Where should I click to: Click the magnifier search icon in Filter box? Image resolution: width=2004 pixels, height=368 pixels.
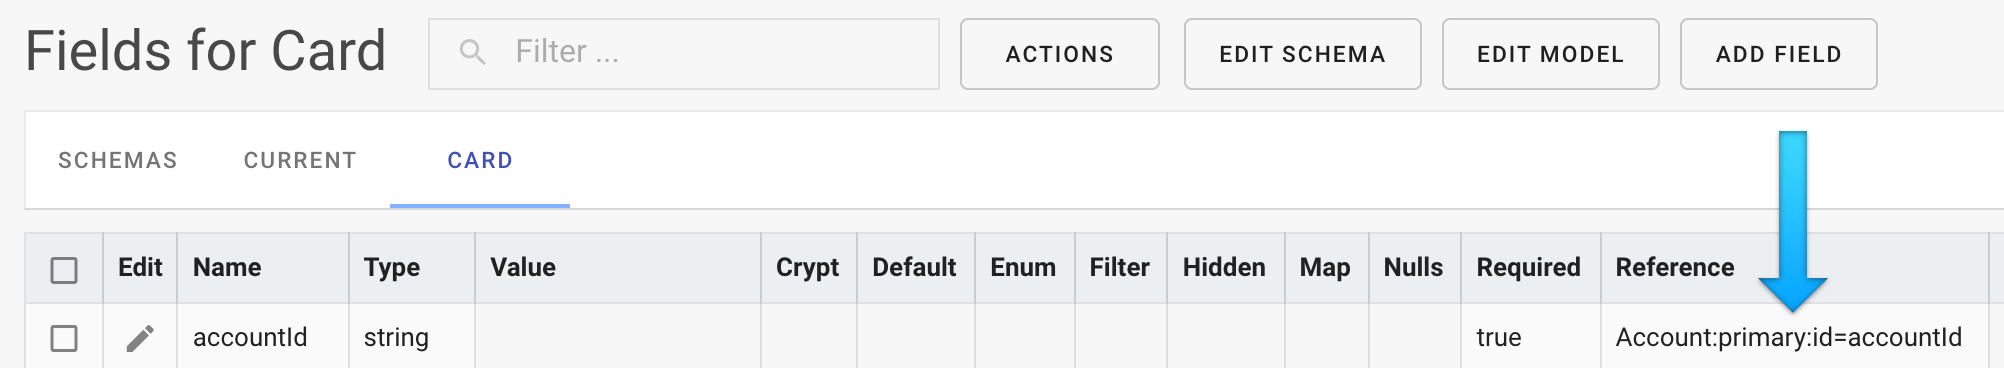click(x=472, y=52)
